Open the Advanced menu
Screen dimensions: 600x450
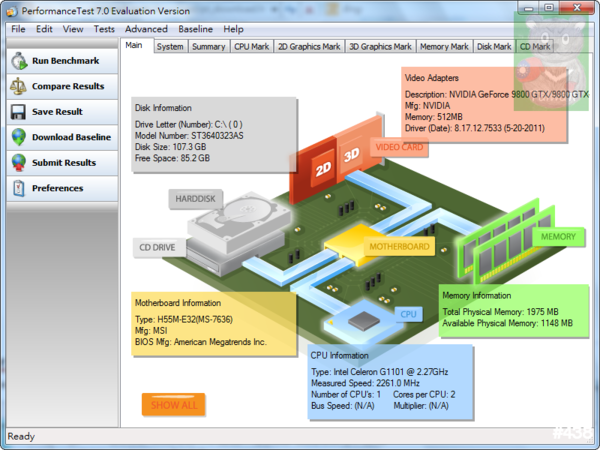pyautogui.click(x=146, y=29)
